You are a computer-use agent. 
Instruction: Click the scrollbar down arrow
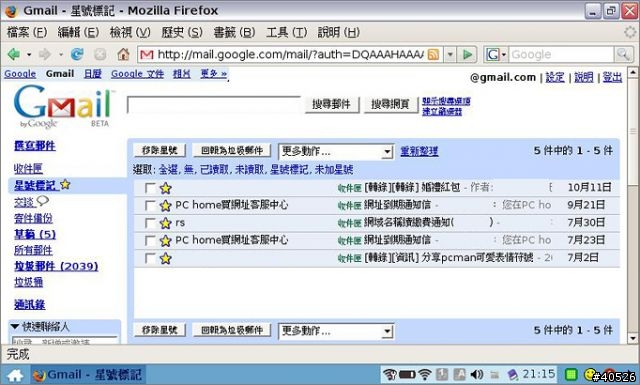633,338
